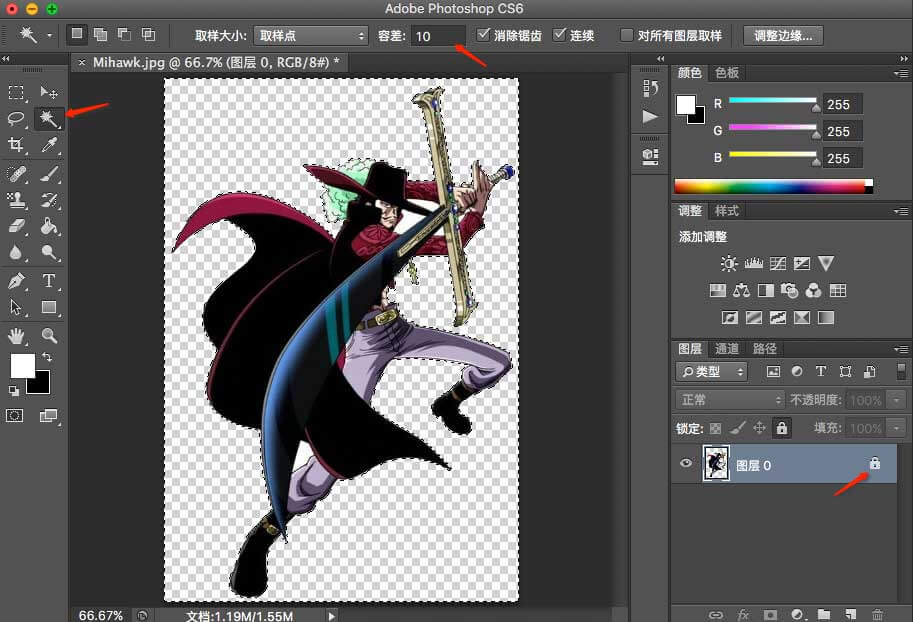Add layer mask button
The height and width of the screenshot is (622, 913).
point(770,614)
